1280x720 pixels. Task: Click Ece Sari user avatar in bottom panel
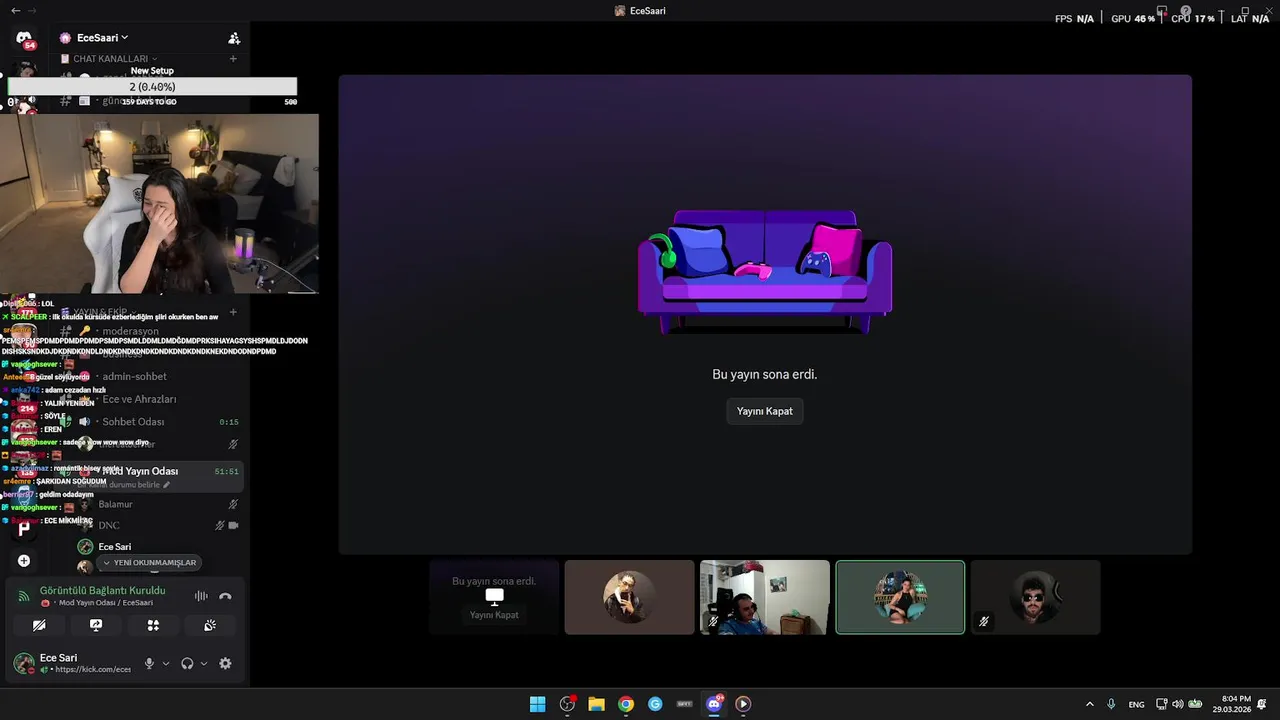pyautogui.click(x=23, y=663)
